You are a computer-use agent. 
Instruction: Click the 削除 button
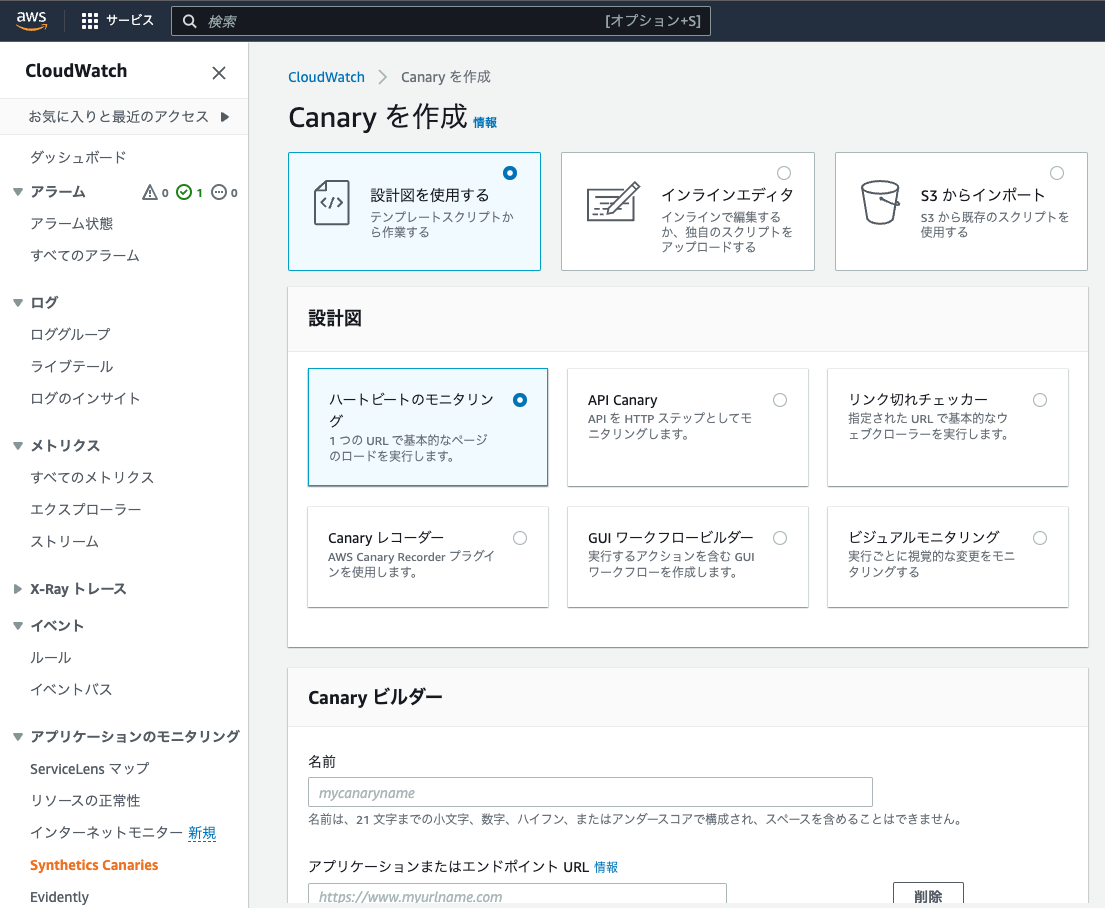pyautogui.click(x=928, y=895)
